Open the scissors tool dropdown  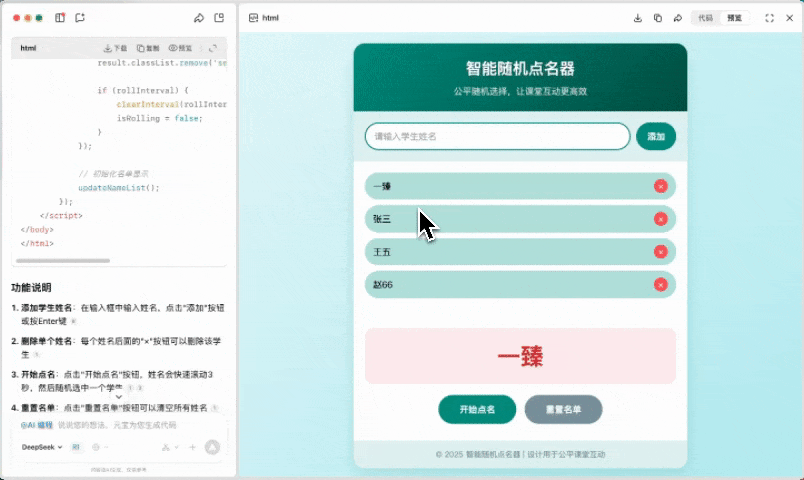point(170,447)
